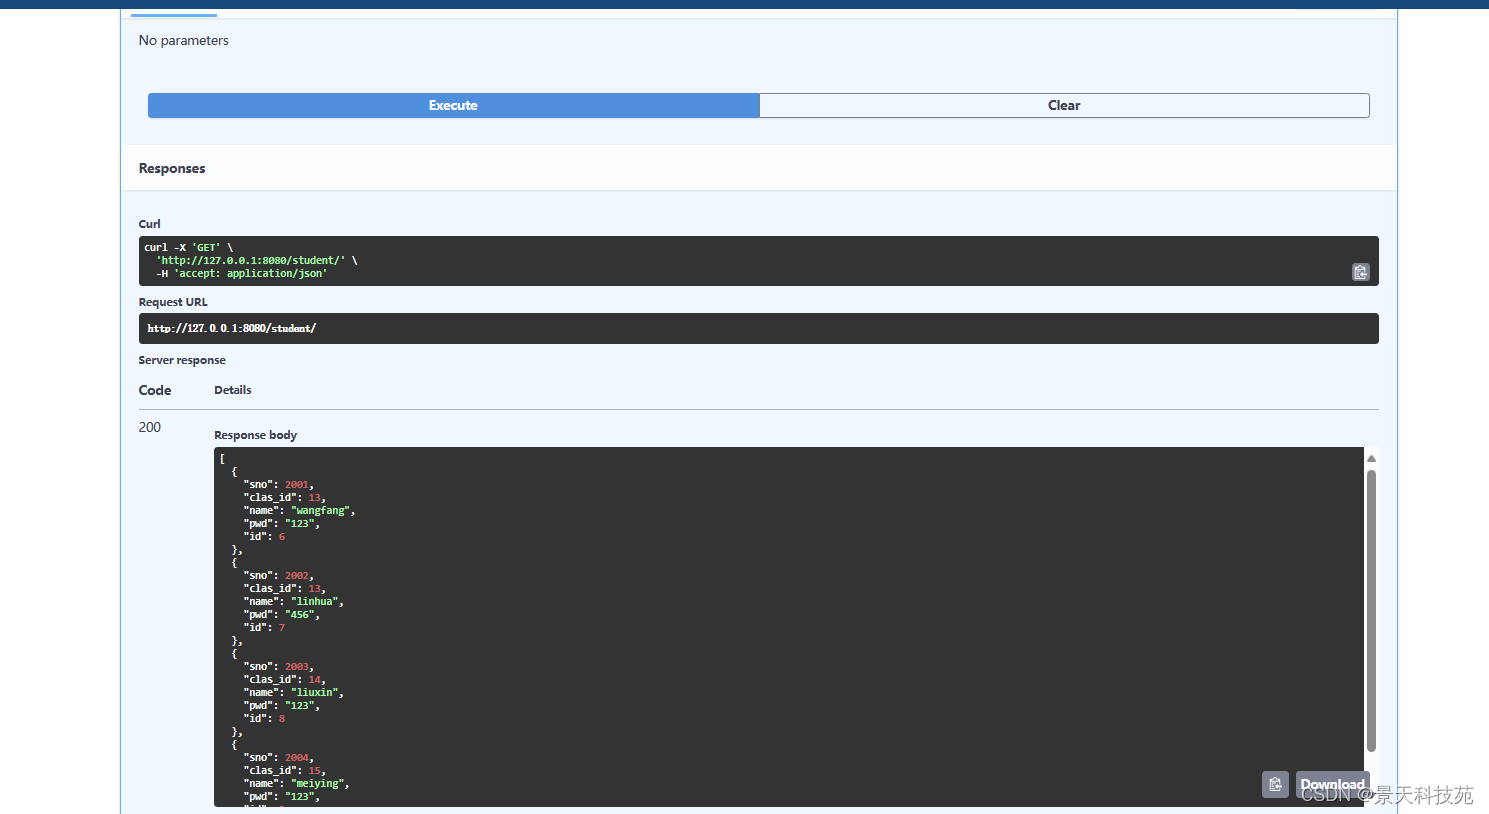Viewport: 1489px width, 814px height.
Task: Copy the curl command to clipboard
Action: coord(1360,272)
